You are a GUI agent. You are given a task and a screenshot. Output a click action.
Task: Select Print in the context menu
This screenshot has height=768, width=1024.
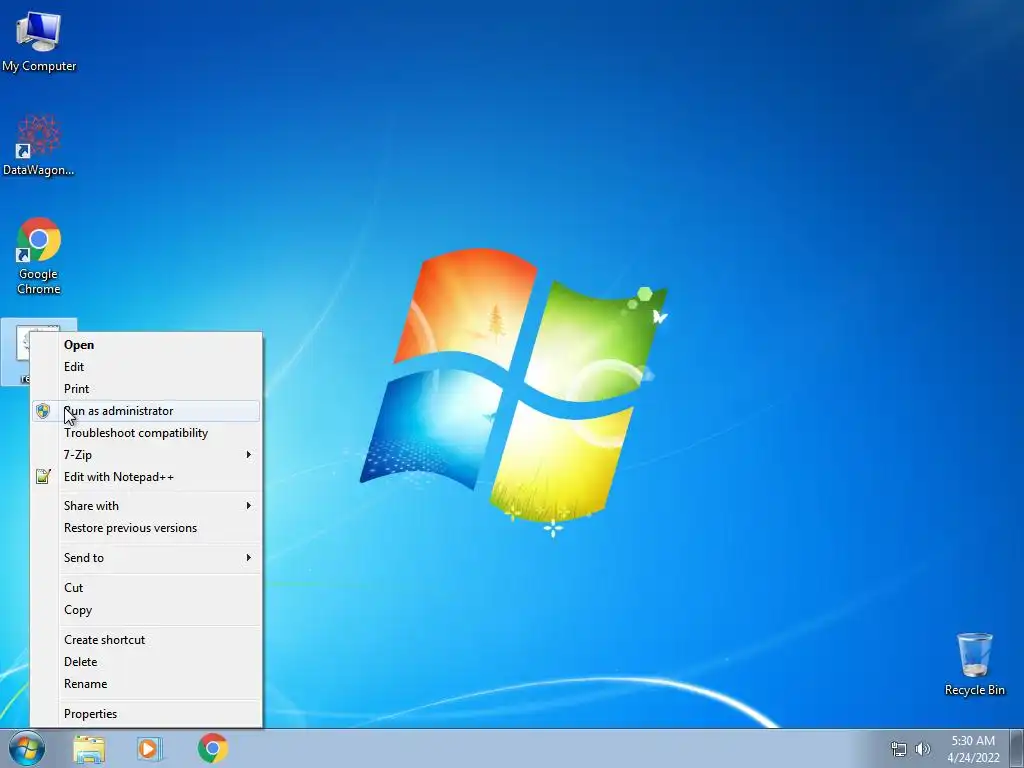pyautogui.click(x=146, y=389)
